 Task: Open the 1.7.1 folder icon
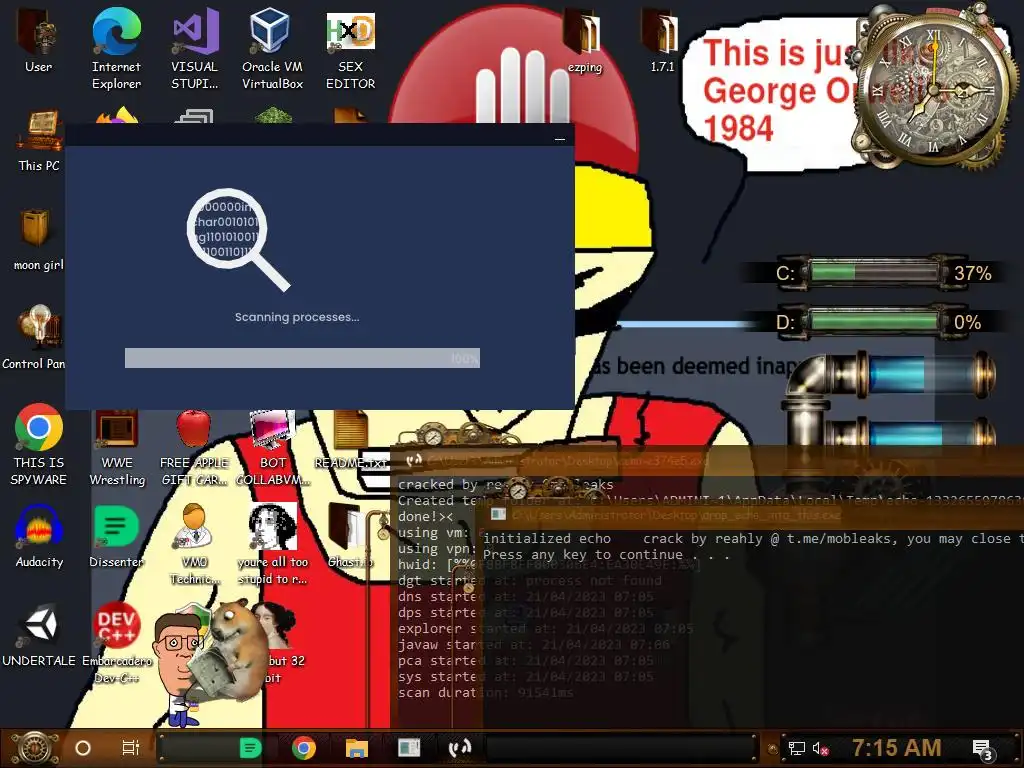pyautogui.click(x=662, y=39)
